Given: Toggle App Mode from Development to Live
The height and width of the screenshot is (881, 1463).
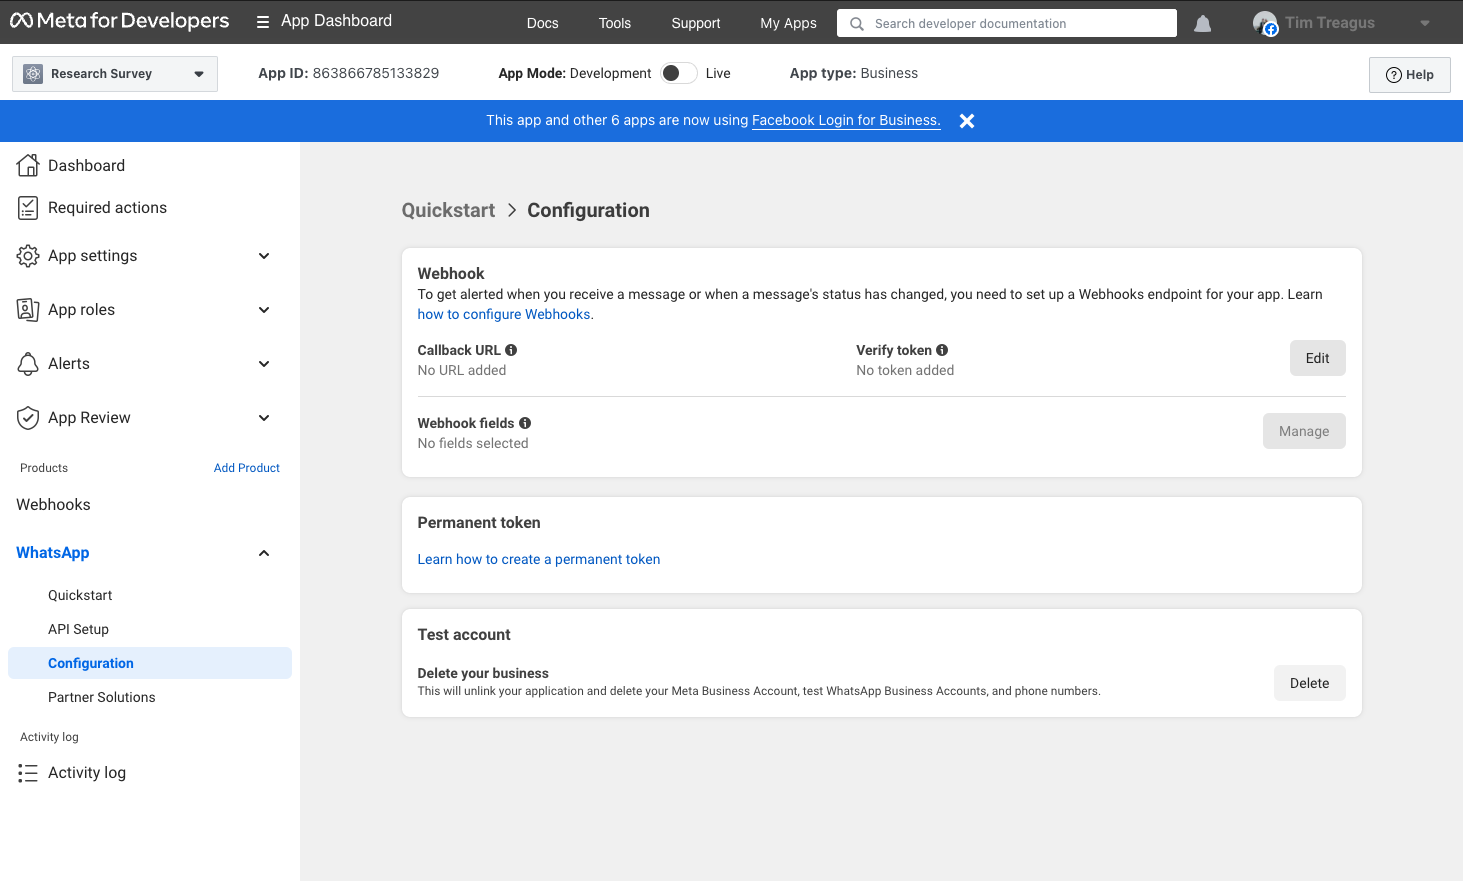Looking at the screenshot, I should [679, 73].
